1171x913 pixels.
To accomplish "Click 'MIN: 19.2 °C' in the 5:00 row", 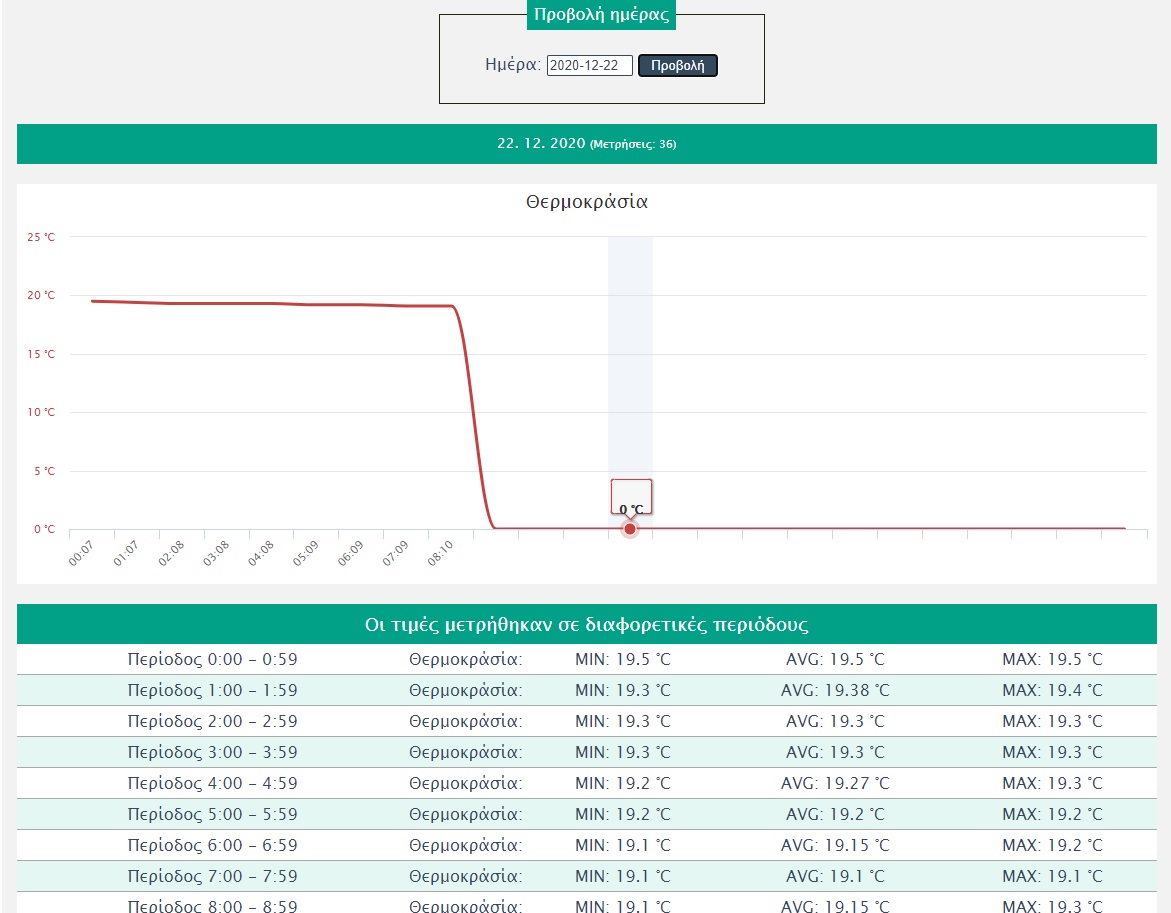I will point(623,814).
